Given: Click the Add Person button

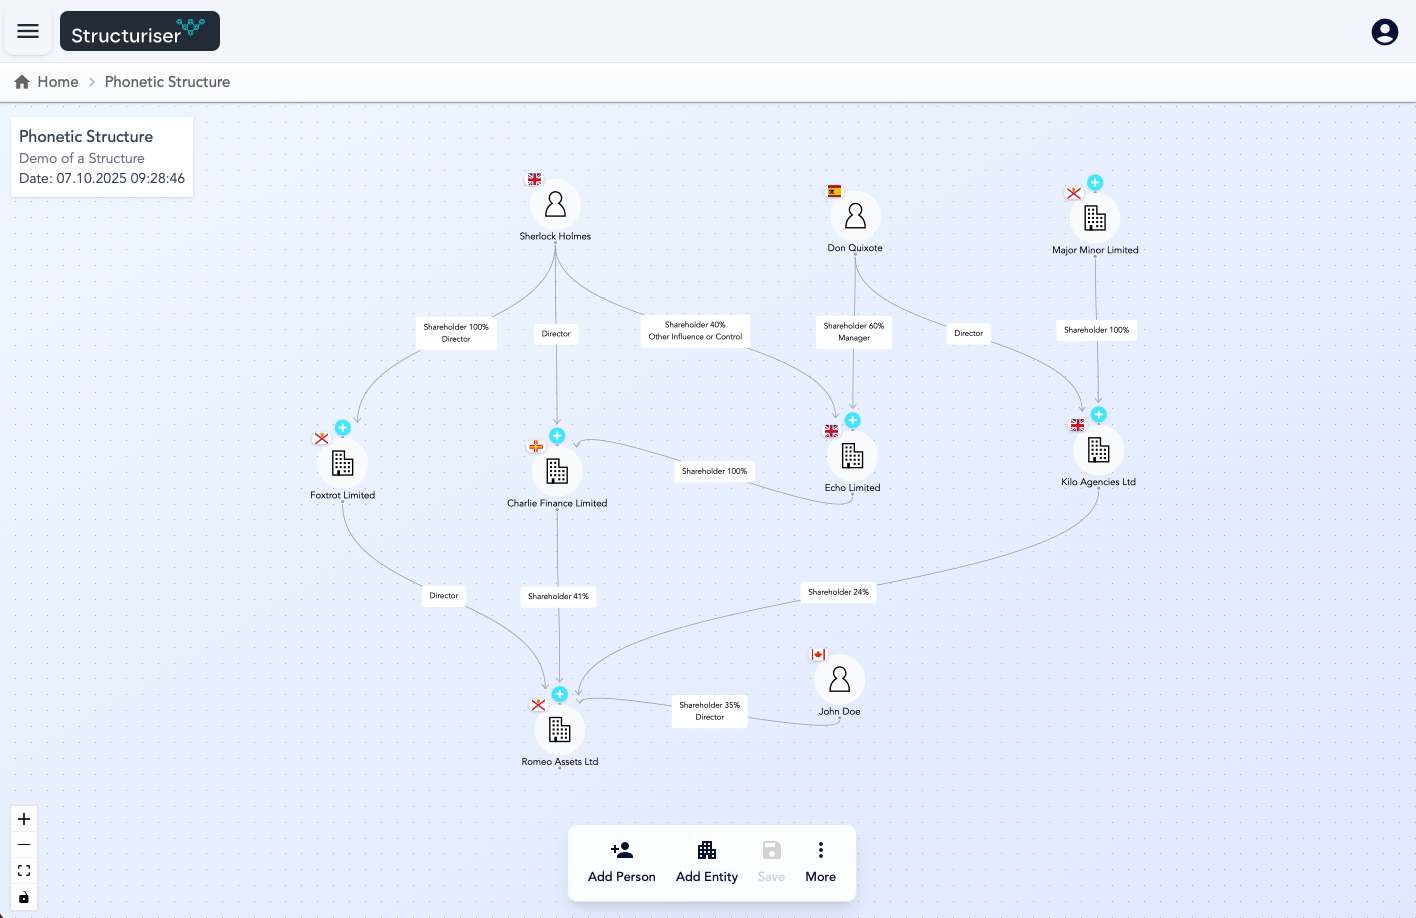Looking at the screenshot, I should click(x=621, y=862).
